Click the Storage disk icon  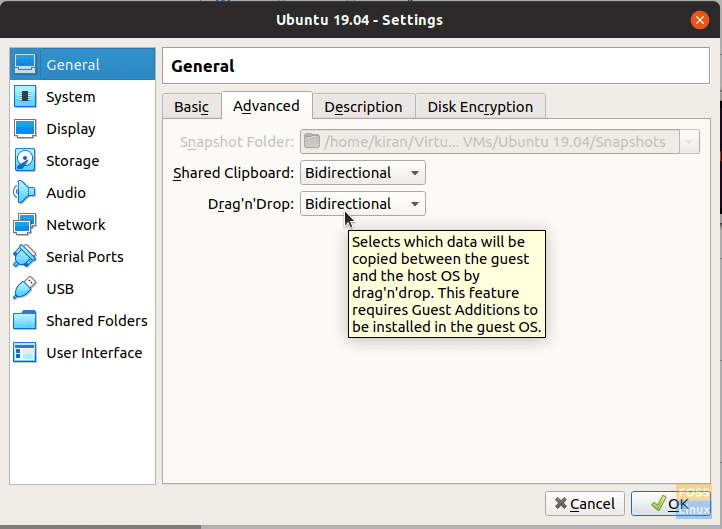pyautogui.click(x=25, y=160)
